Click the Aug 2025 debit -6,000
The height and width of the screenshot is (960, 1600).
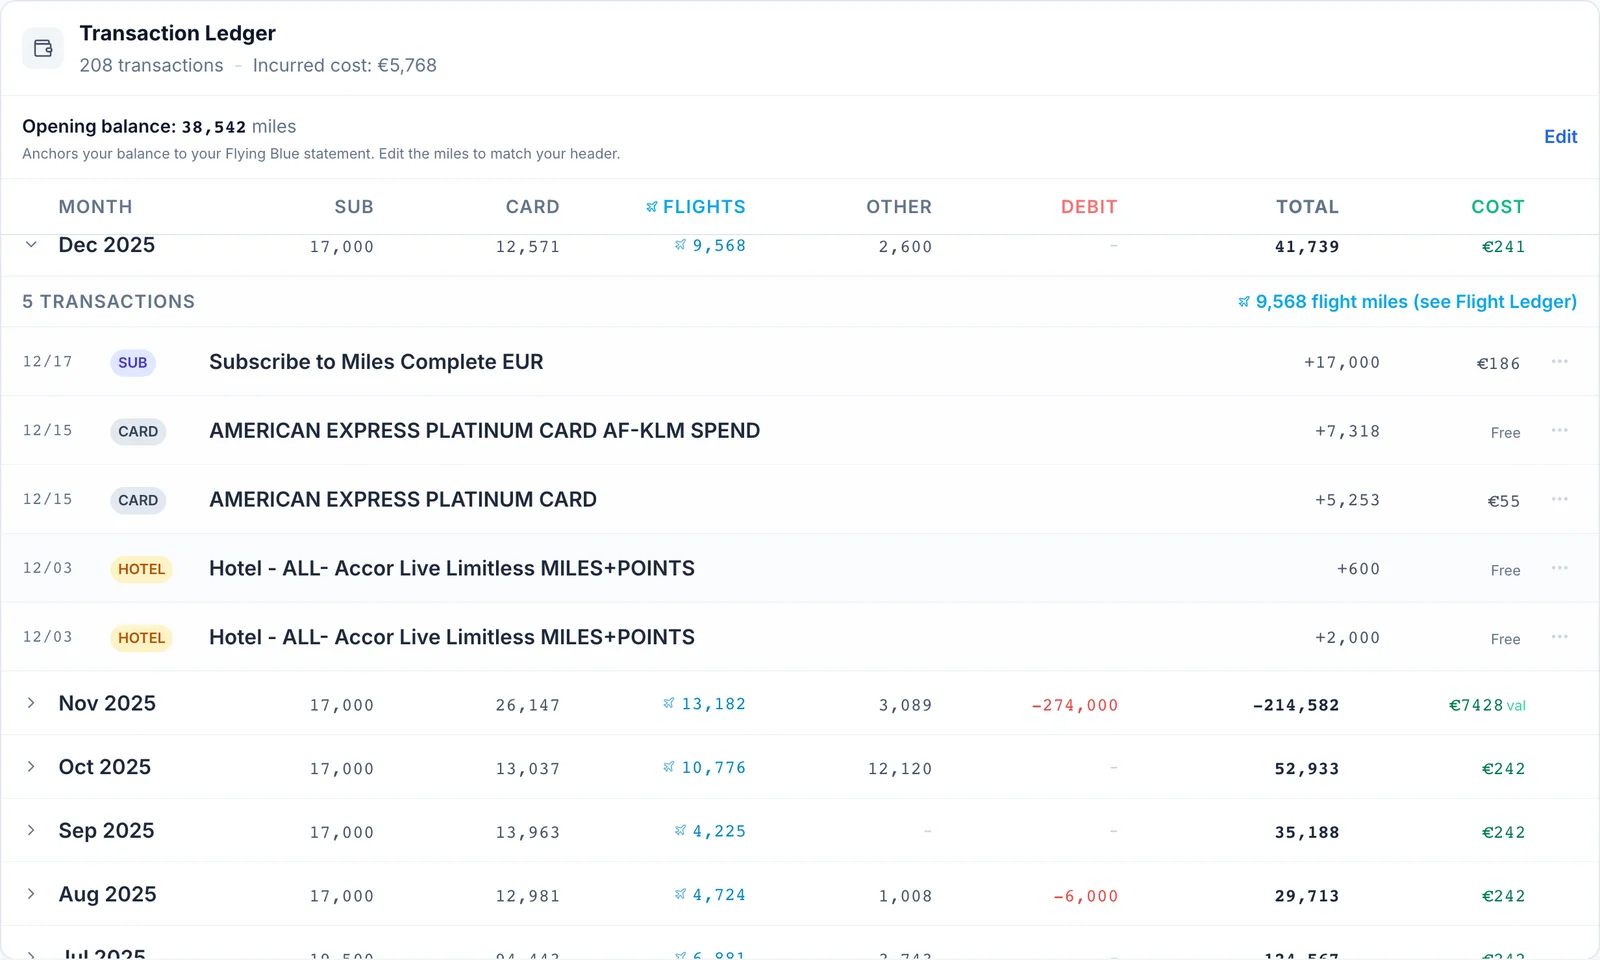pos(1086,896)
